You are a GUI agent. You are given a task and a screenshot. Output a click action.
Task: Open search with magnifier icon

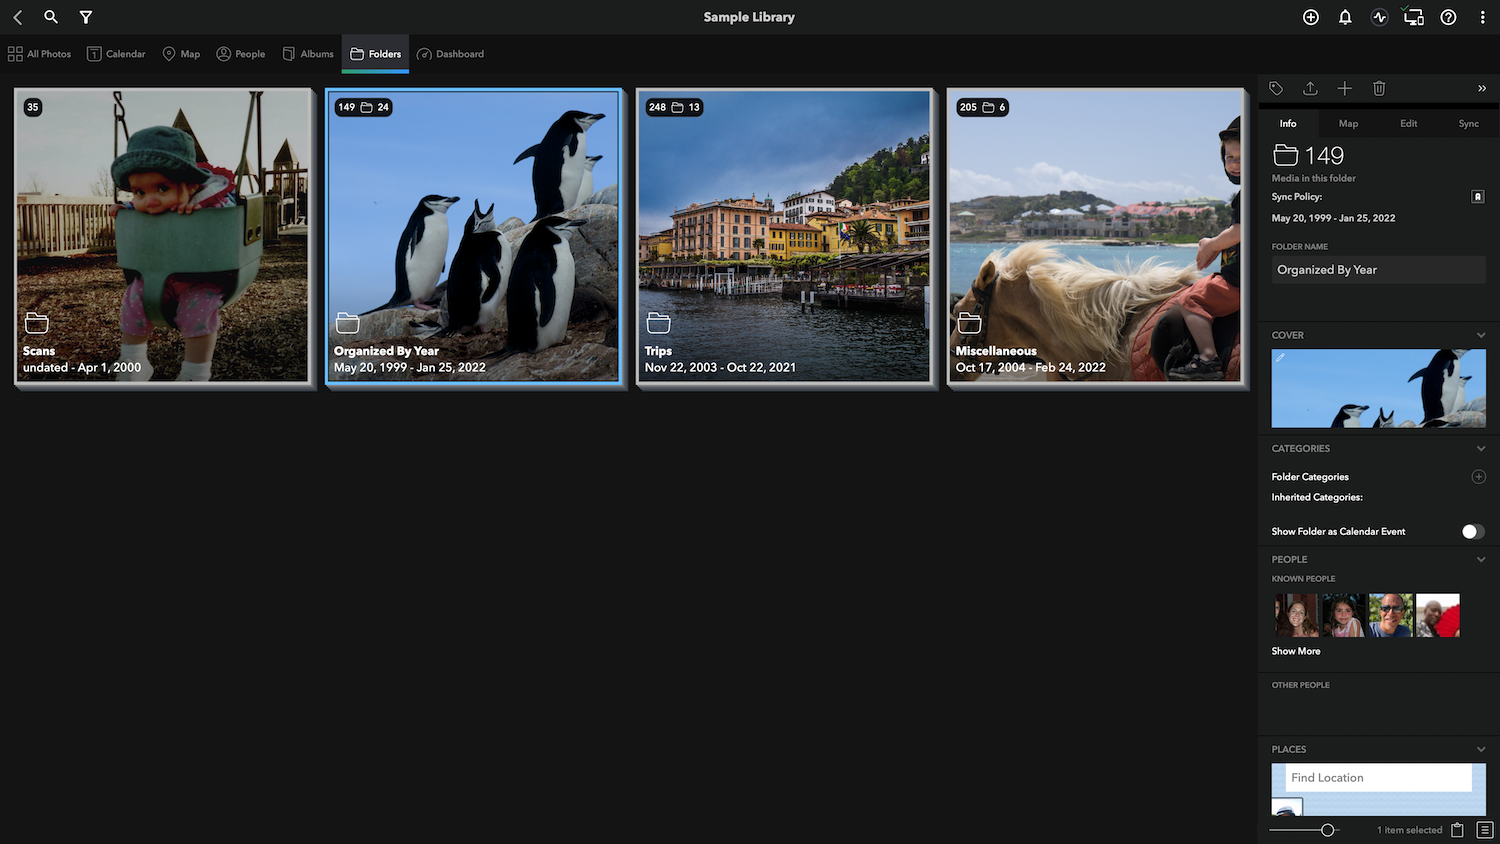point(51,17)
